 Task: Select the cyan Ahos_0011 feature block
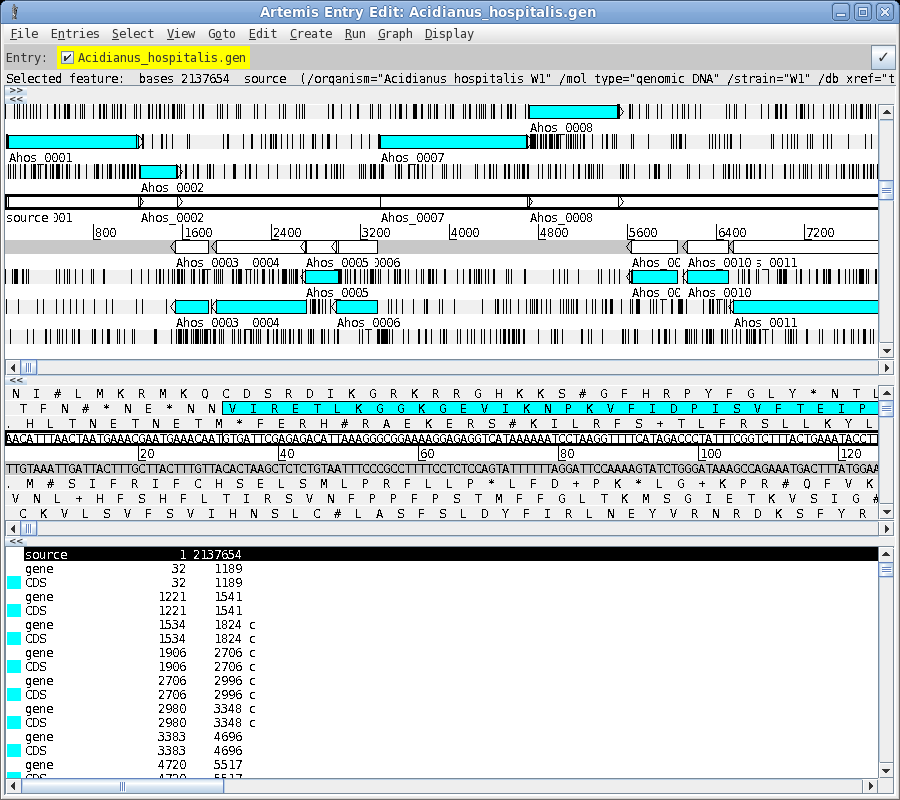click(x=805, y=307)
